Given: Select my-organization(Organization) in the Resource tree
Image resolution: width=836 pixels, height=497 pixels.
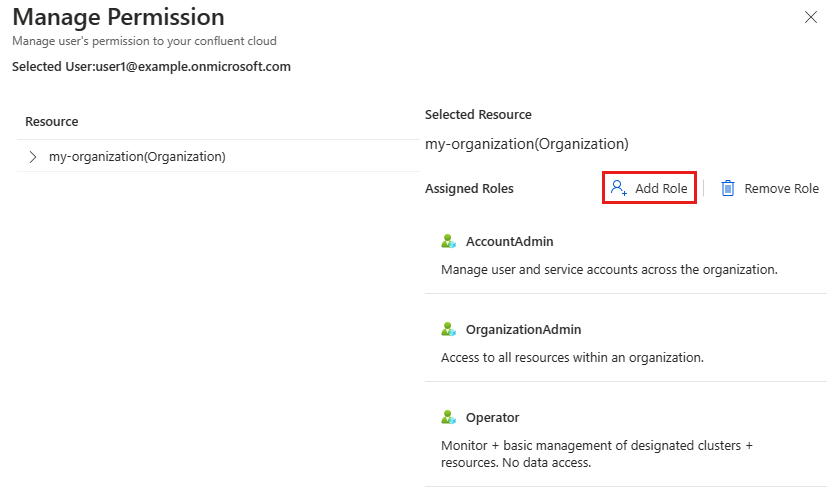Looking at the screenshot, I should pos(137,157).
